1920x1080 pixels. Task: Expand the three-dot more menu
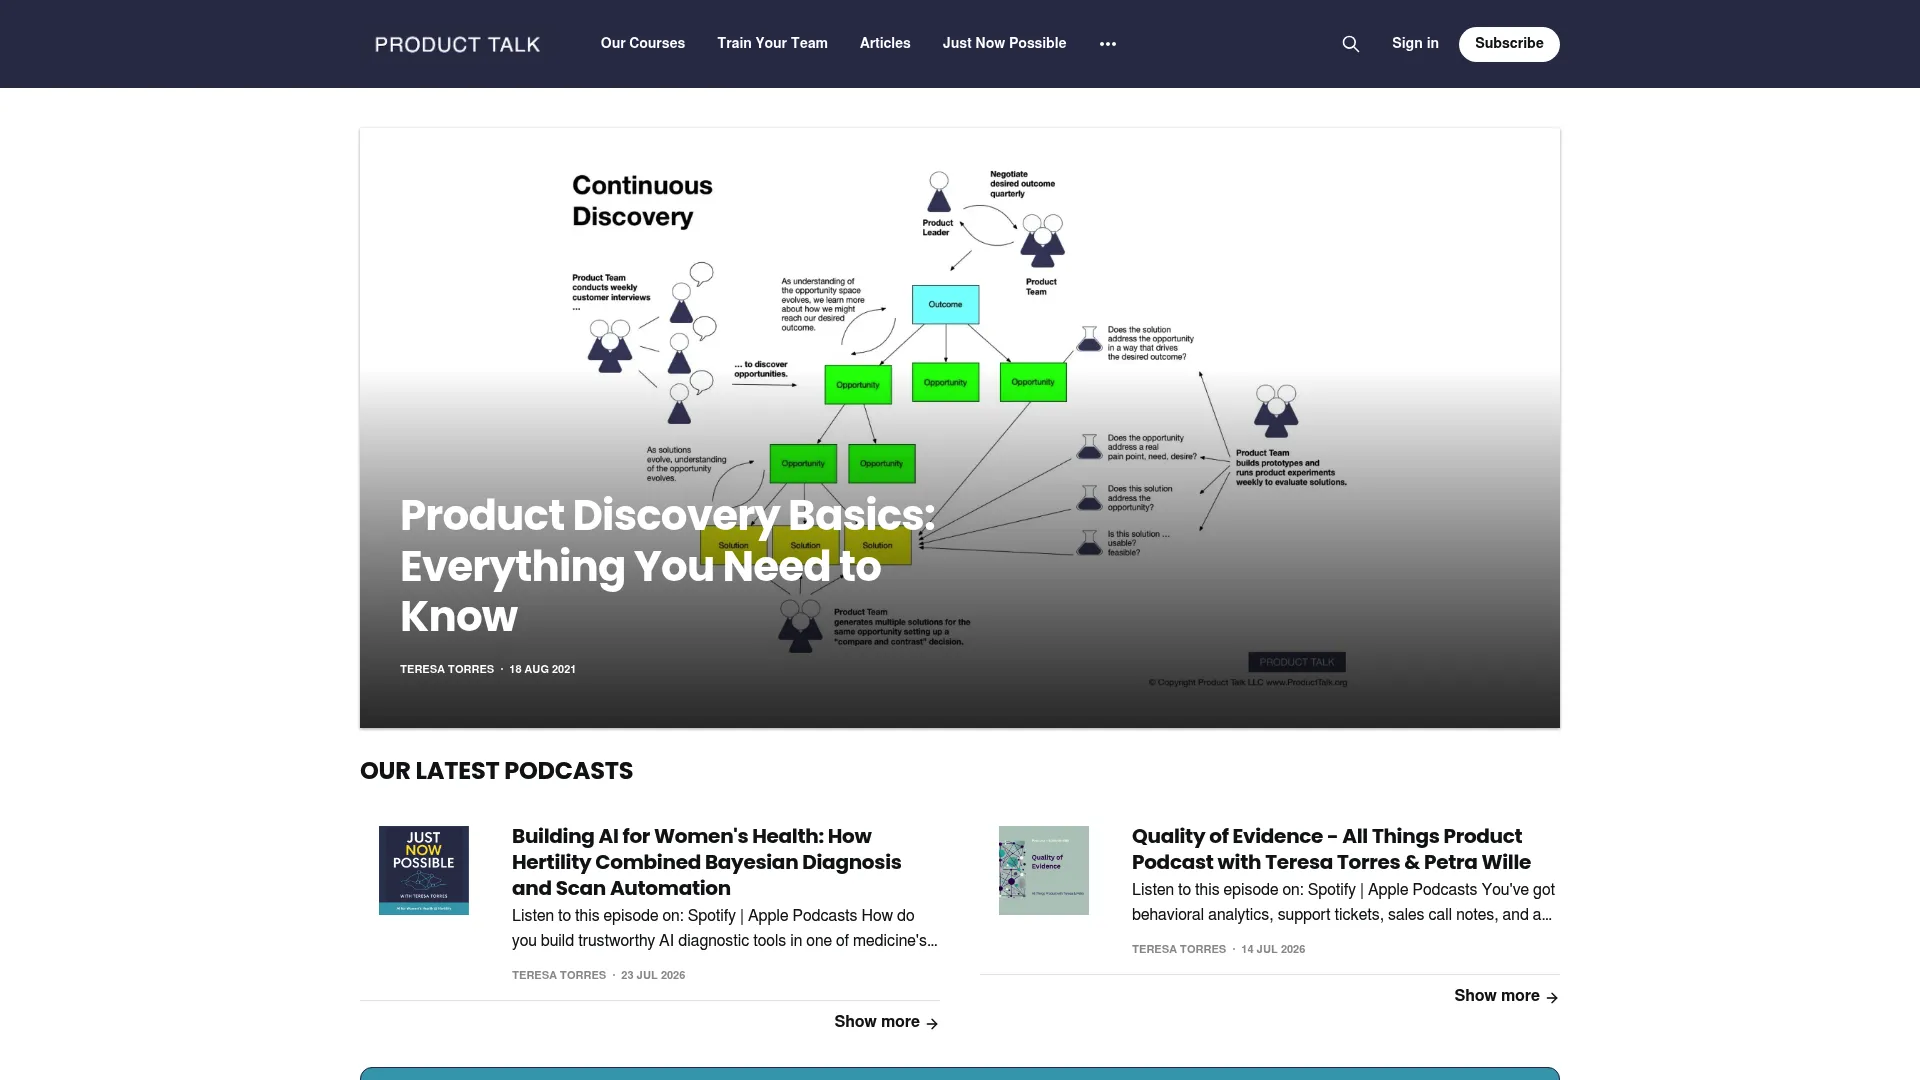click(x=1107, y=44)
